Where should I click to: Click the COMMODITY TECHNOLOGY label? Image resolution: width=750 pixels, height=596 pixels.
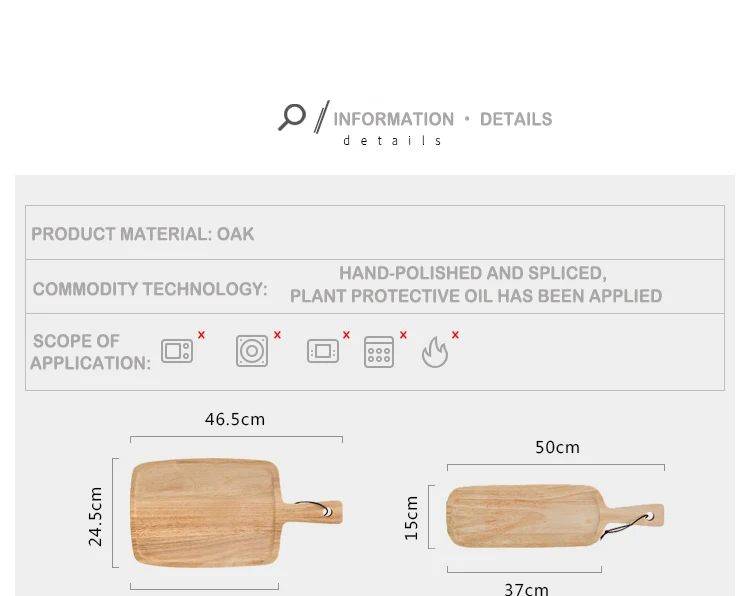tap(150, 289)
